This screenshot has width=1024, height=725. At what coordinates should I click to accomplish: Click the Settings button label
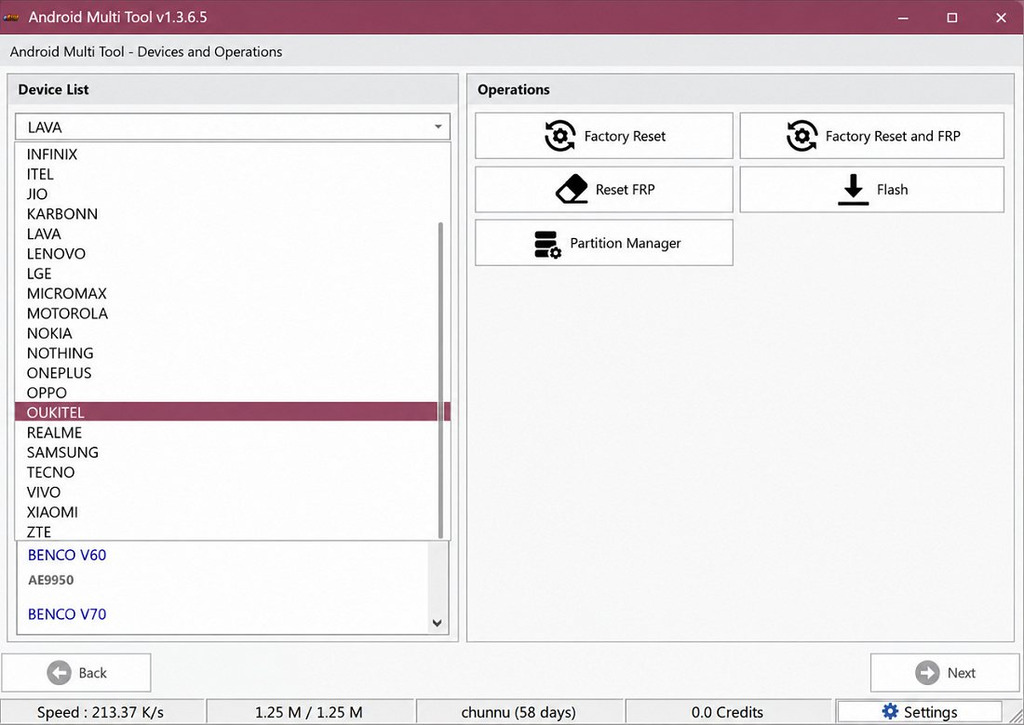(x=931, y=712)
